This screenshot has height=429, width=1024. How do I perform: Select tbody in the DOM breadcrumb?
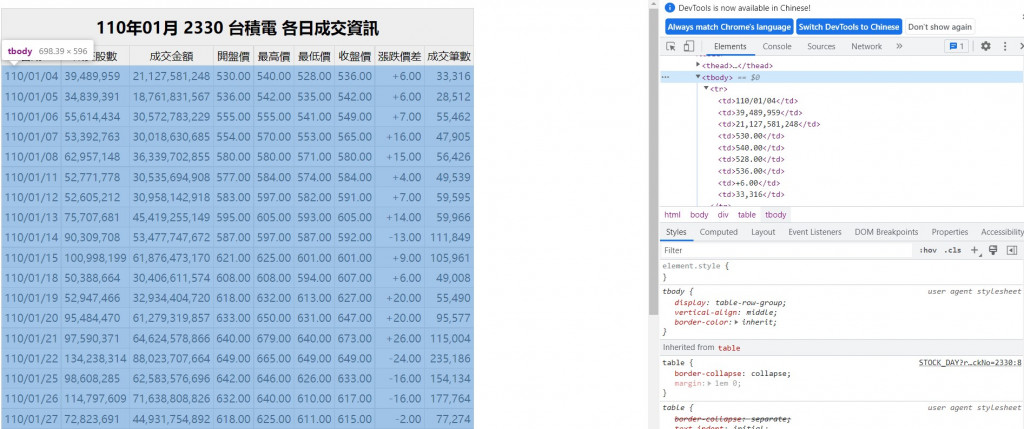click(775, 214)
